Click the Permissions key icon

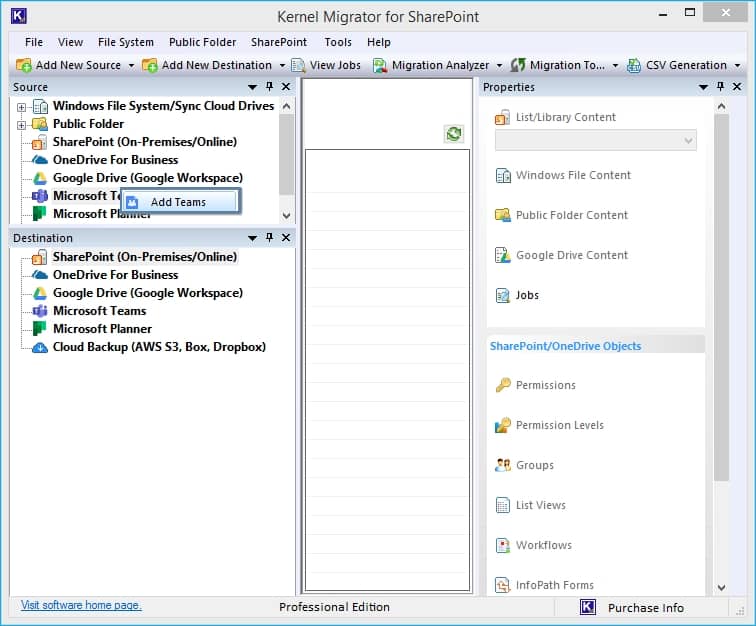tap(503, 385)
